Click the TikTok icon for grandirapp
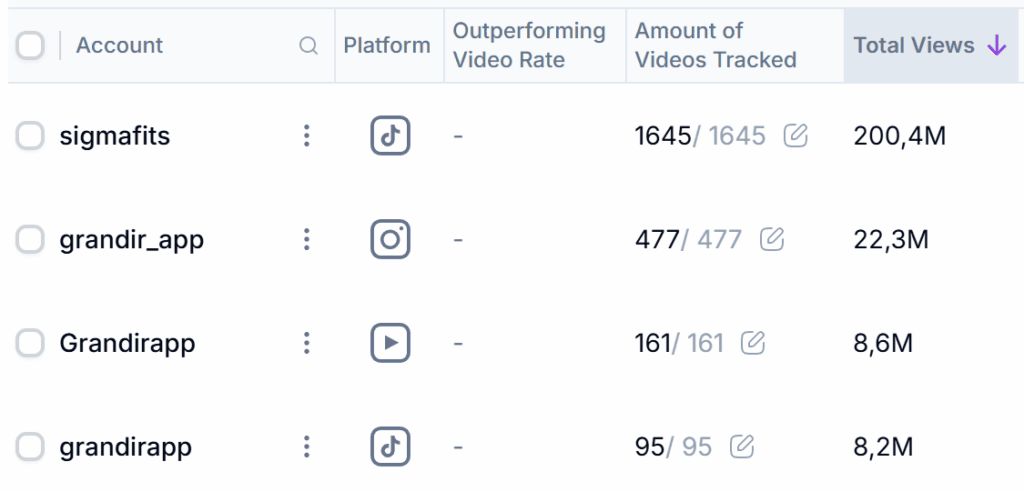 click(x=390, y=446)
